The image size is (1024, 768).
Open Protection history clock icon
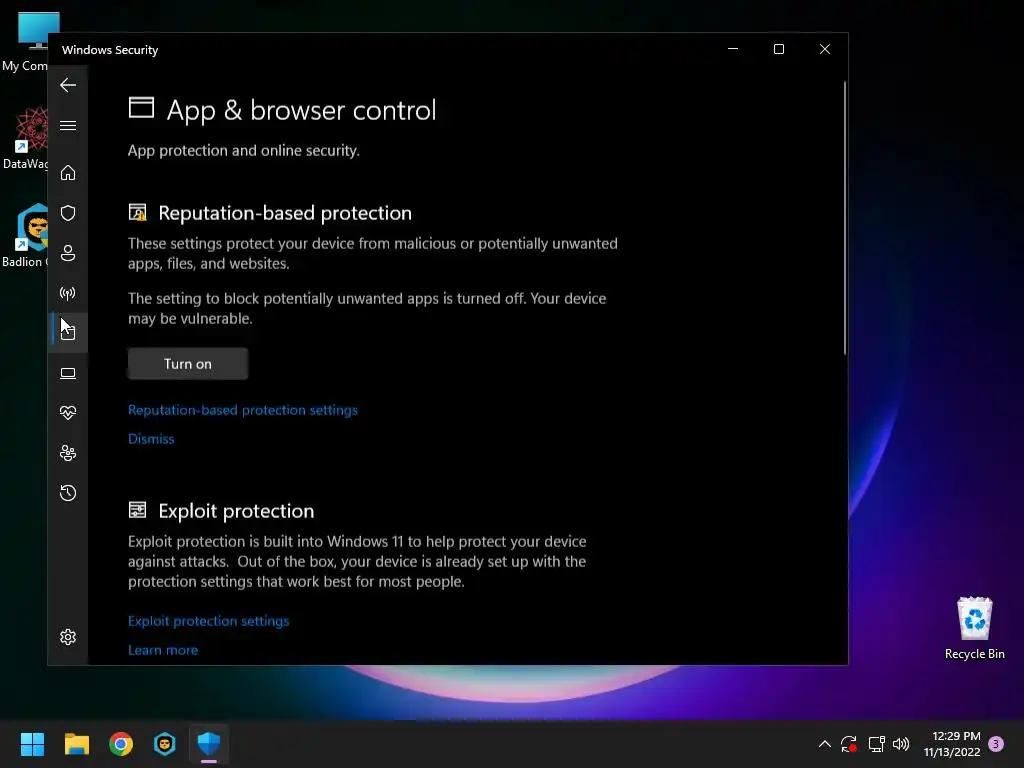[x=68, y=493]
